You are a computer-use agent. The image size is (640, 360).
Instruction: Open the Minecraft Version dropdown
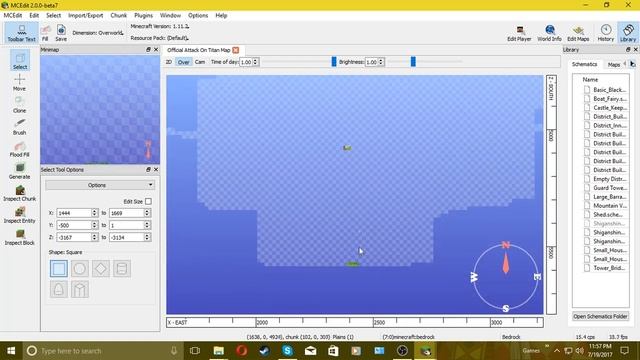pos(160,26)
